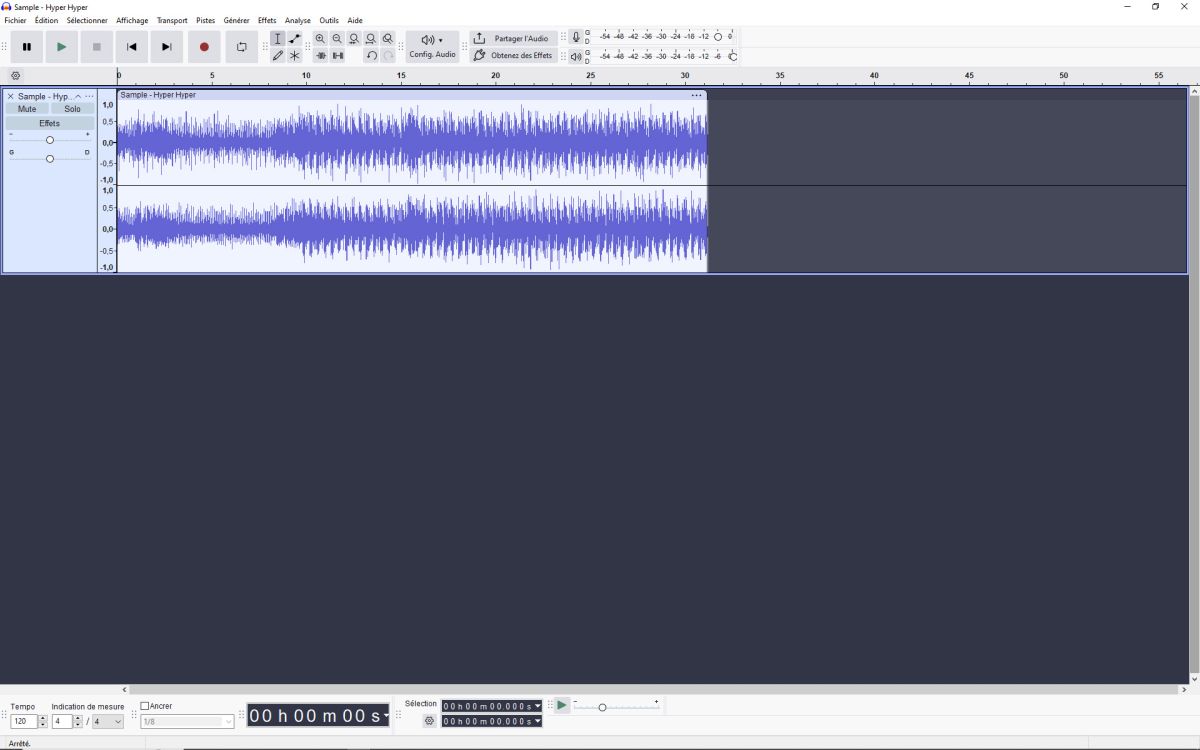This screenshot has width=1200, height=750.
Task: Select the Envelope tool
Action: point(294,39)
